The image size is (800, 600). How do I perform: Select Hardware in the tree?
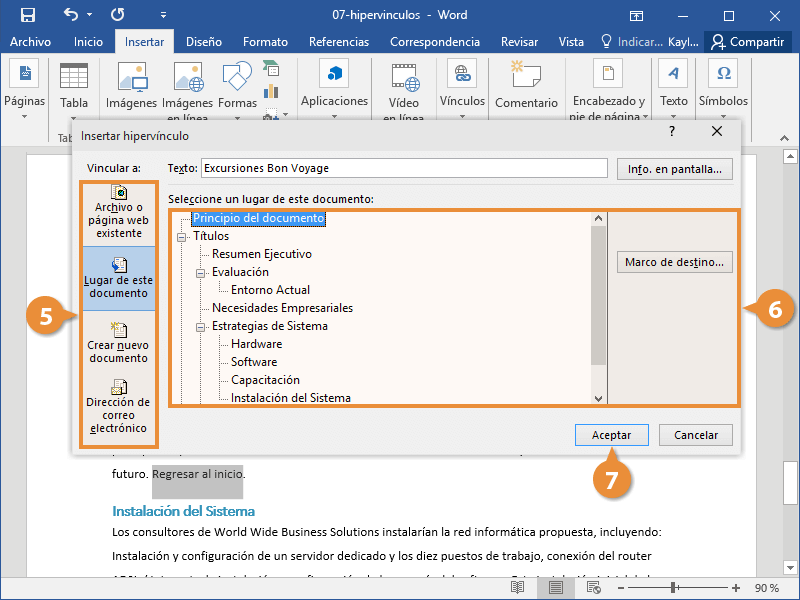(x=256, y=344)
